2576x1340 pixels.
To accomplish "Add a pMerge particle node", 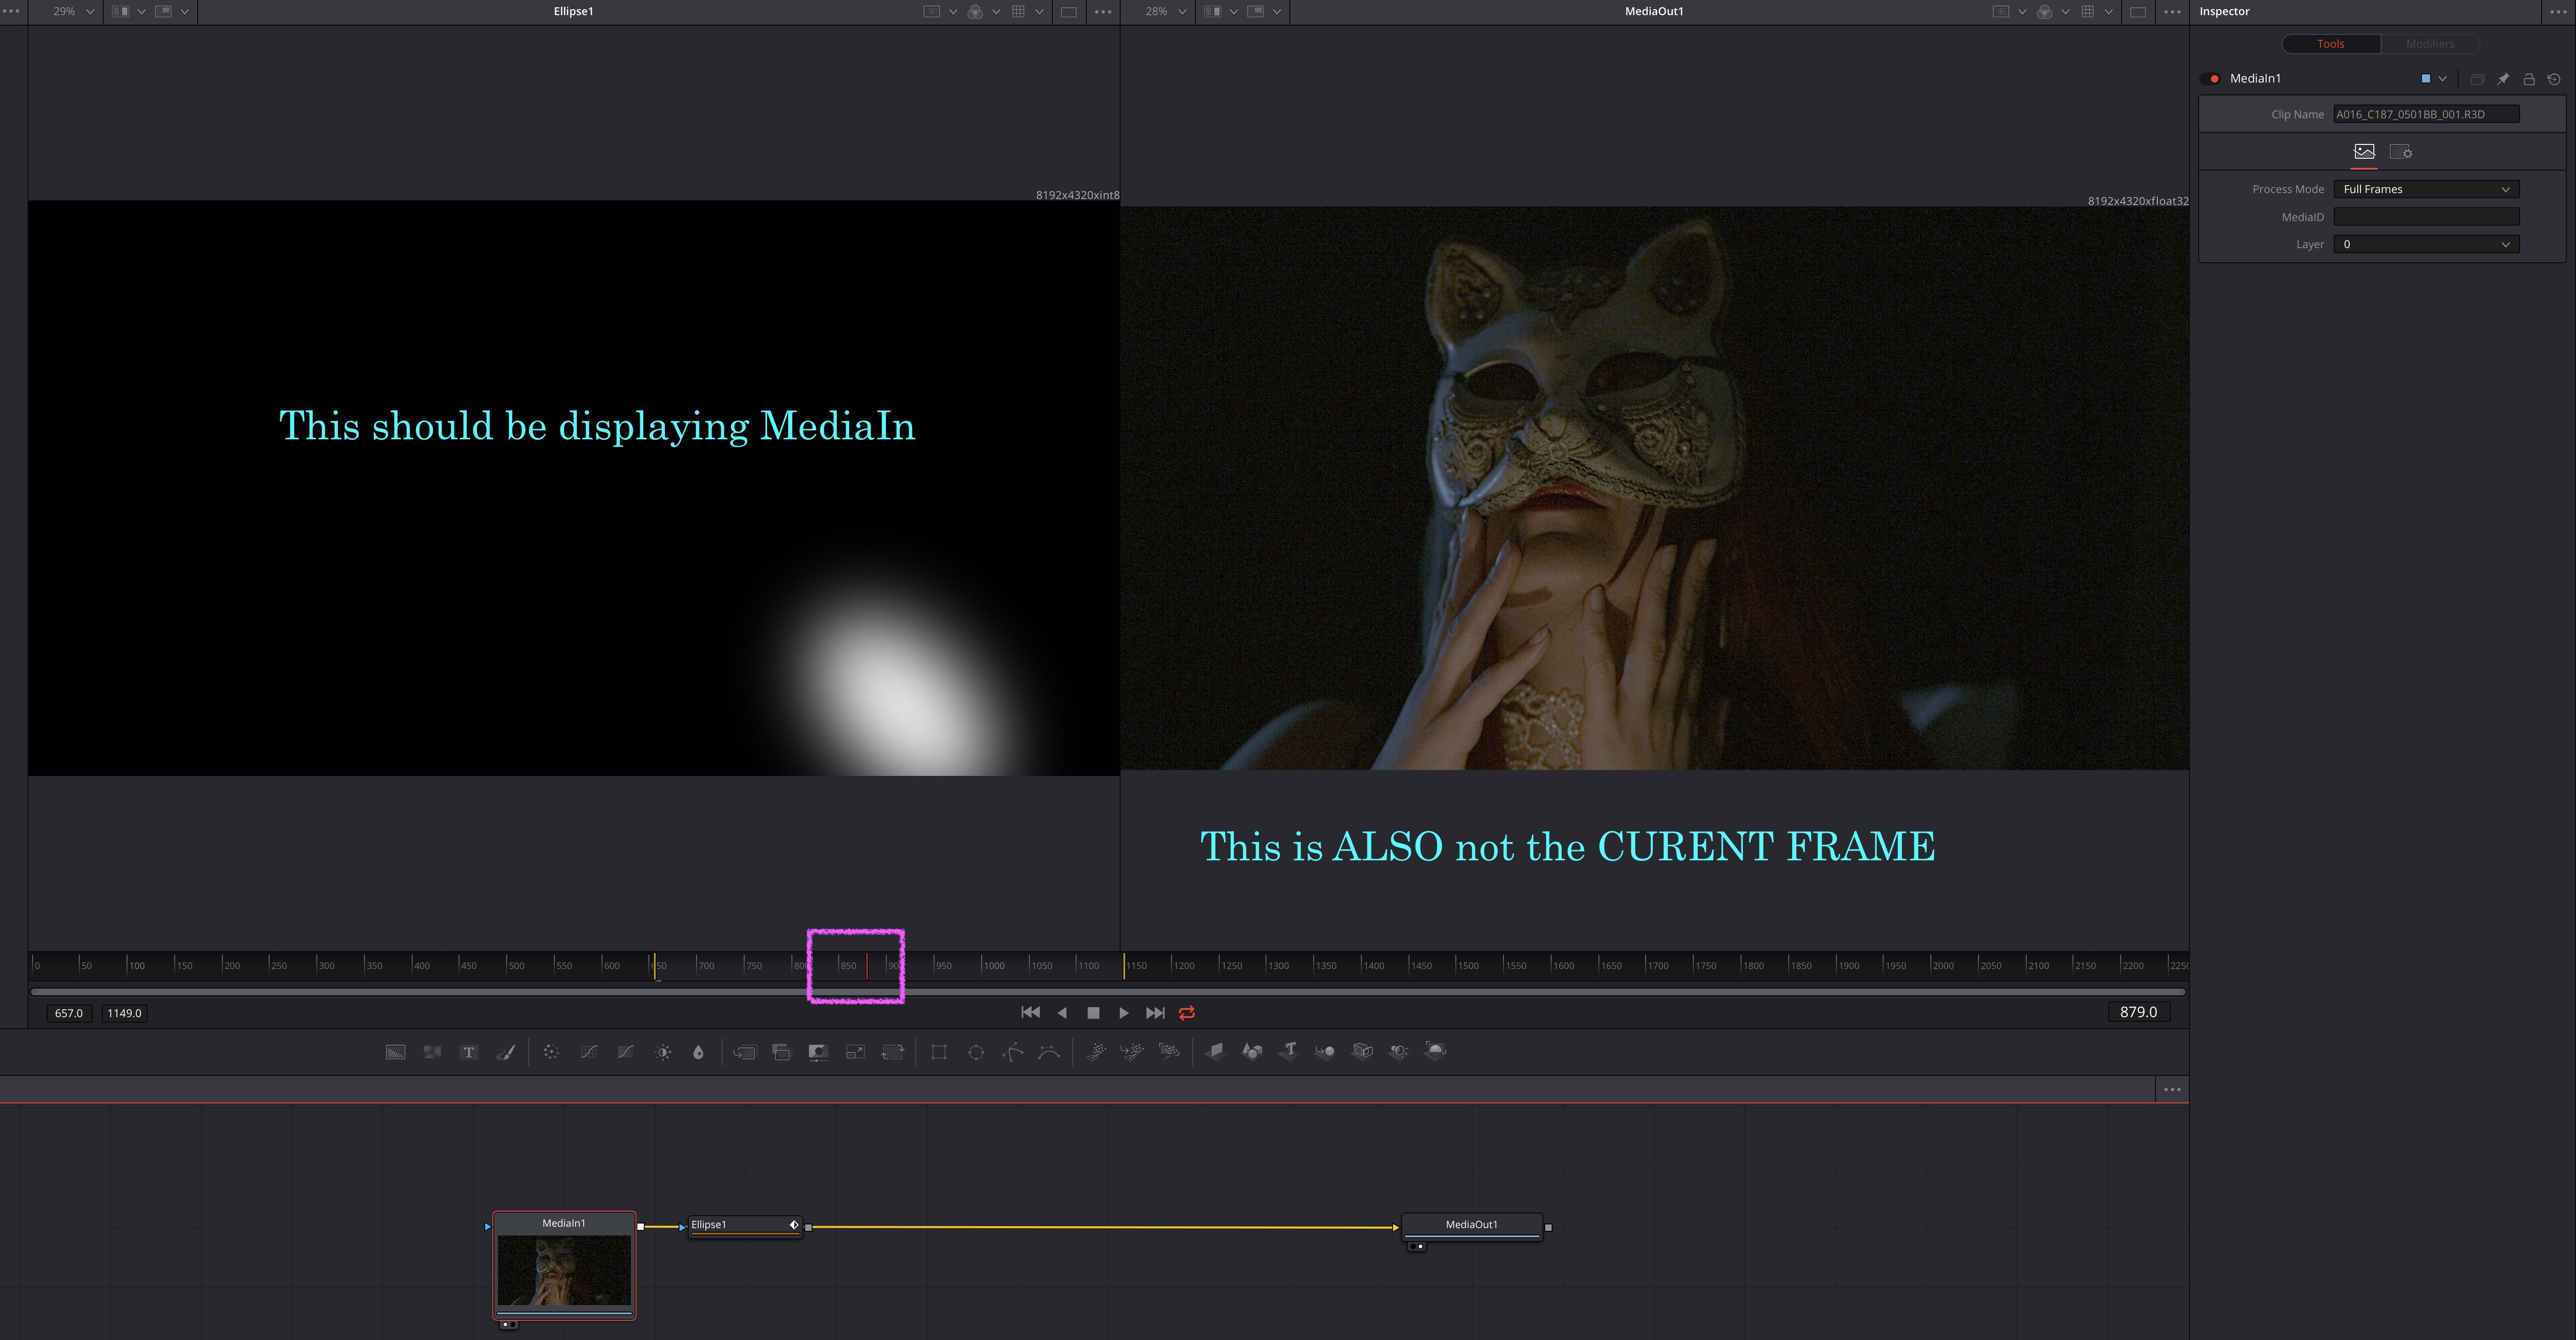I will [x=1132, y=1051].
